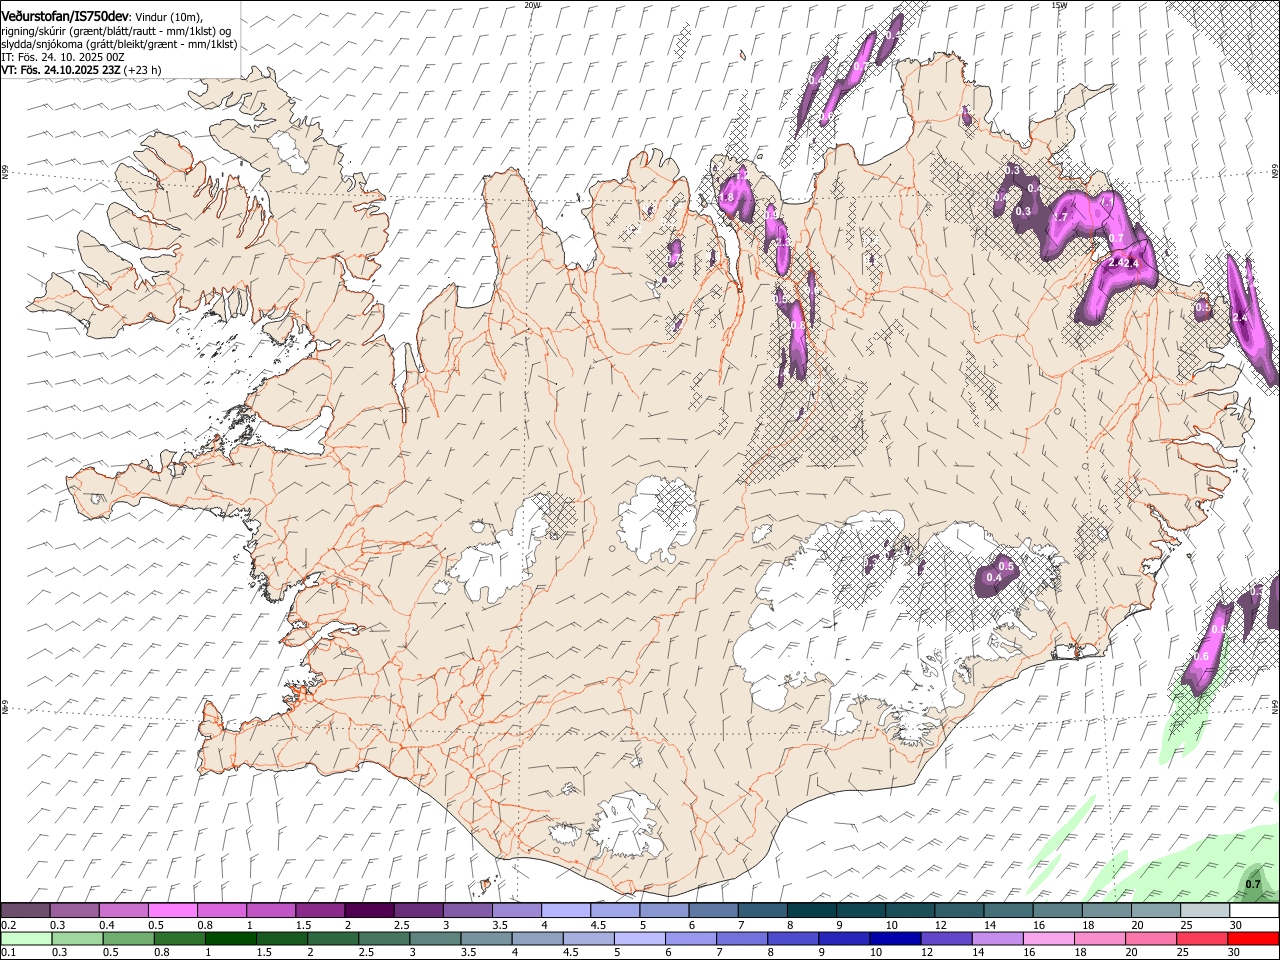
Task: Pick the bright pink swatch starting at 0.5
Action: point(172,911)
